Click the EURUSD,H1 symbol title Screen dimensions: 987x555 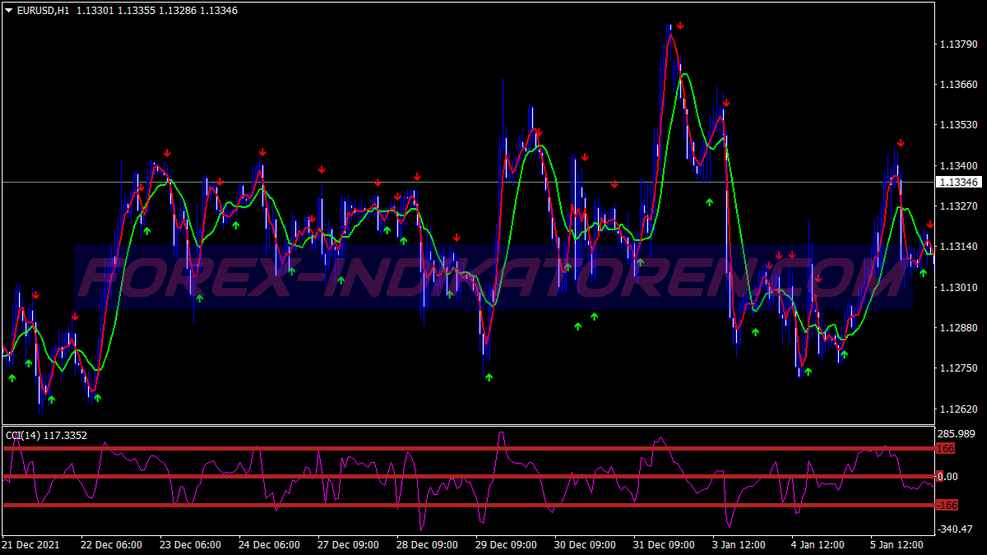[x=43, y=11]
